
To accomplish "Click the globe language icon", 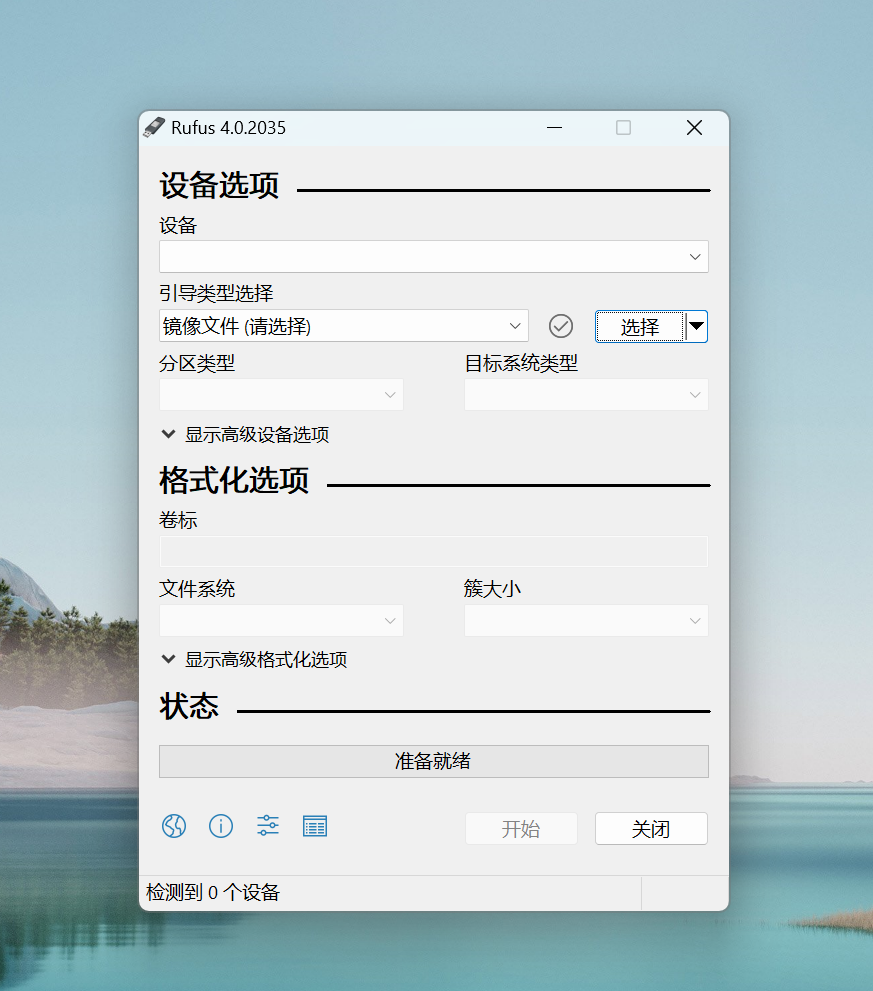I will 174,826.
